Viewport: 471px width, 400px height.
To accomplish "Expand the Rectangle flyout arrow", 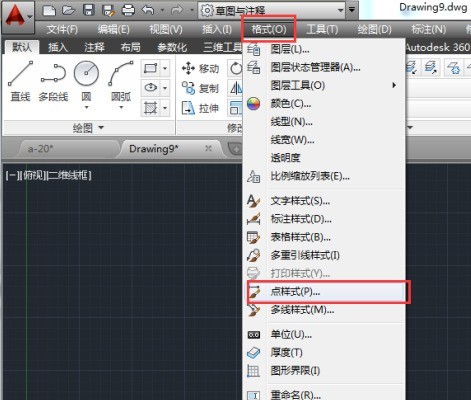I will point(165,69).
